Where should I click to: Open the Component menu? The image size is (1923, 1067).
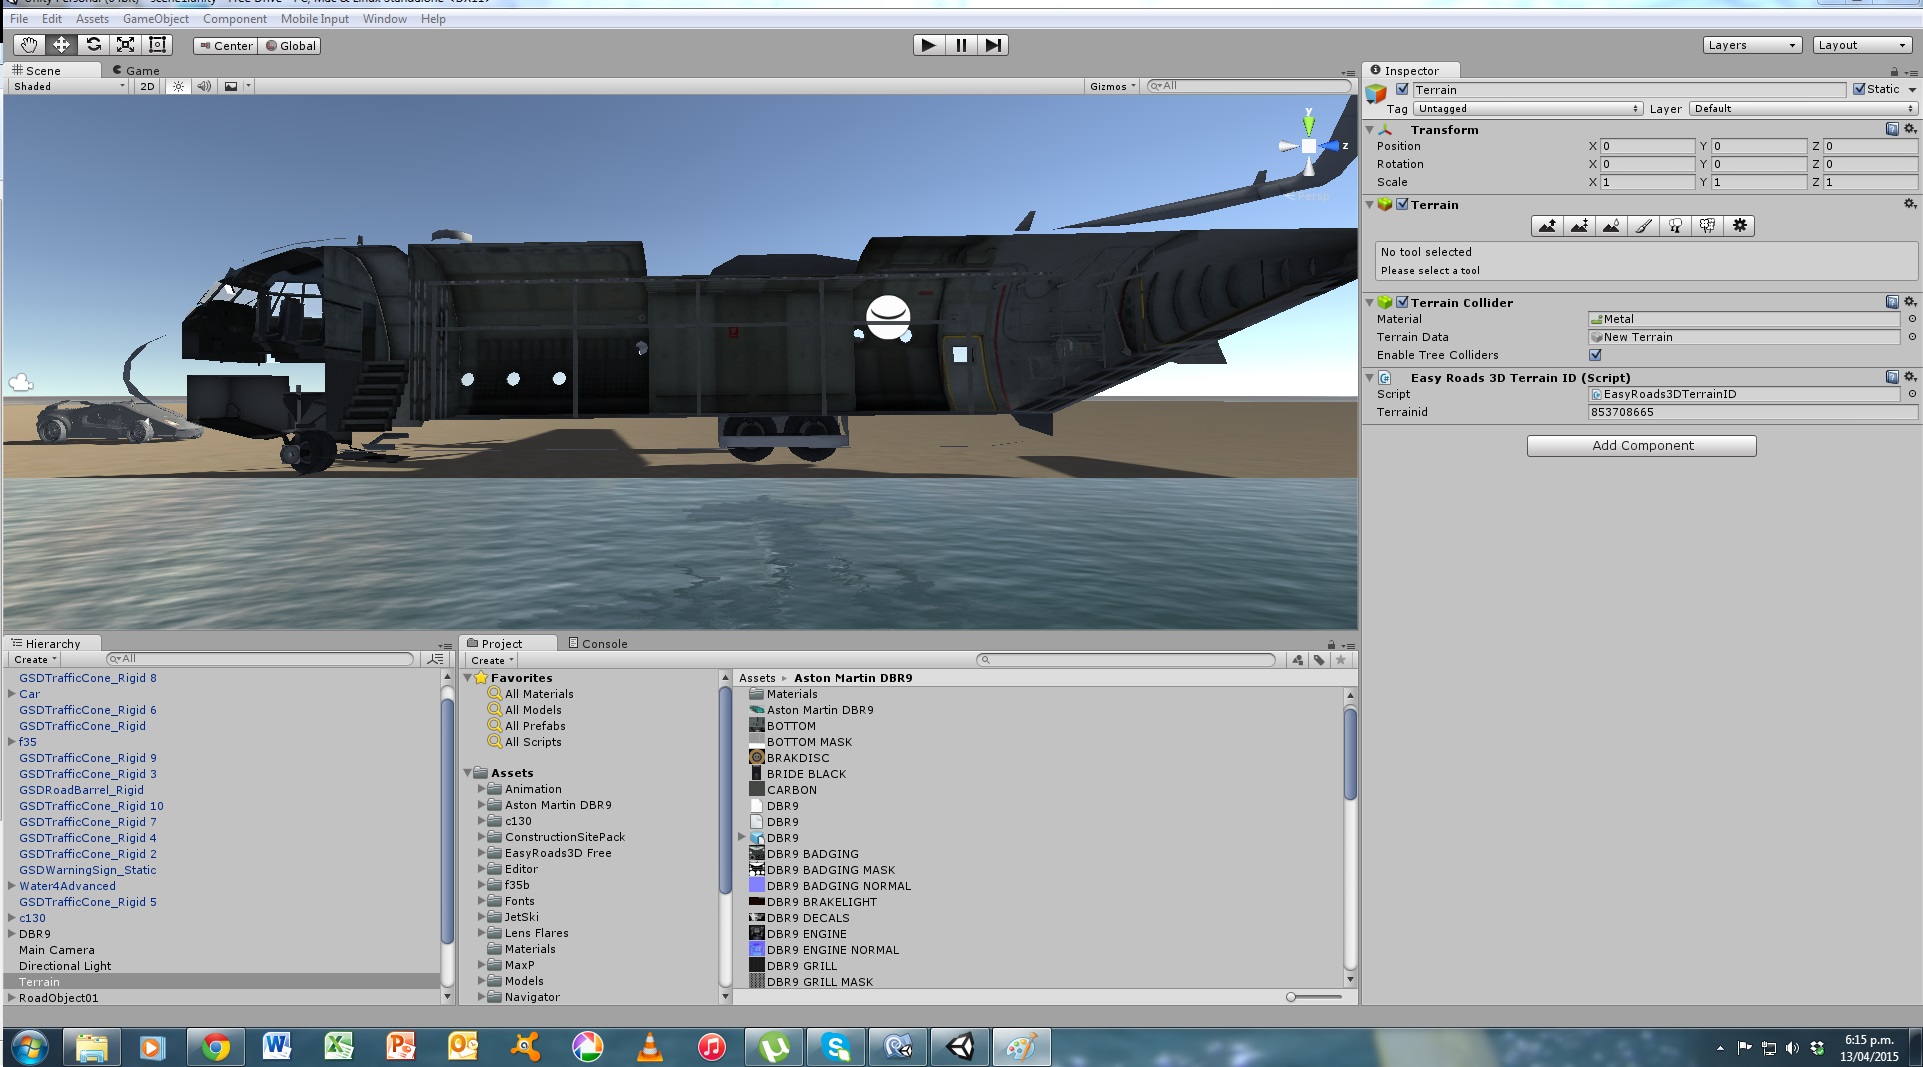point(234,19)
